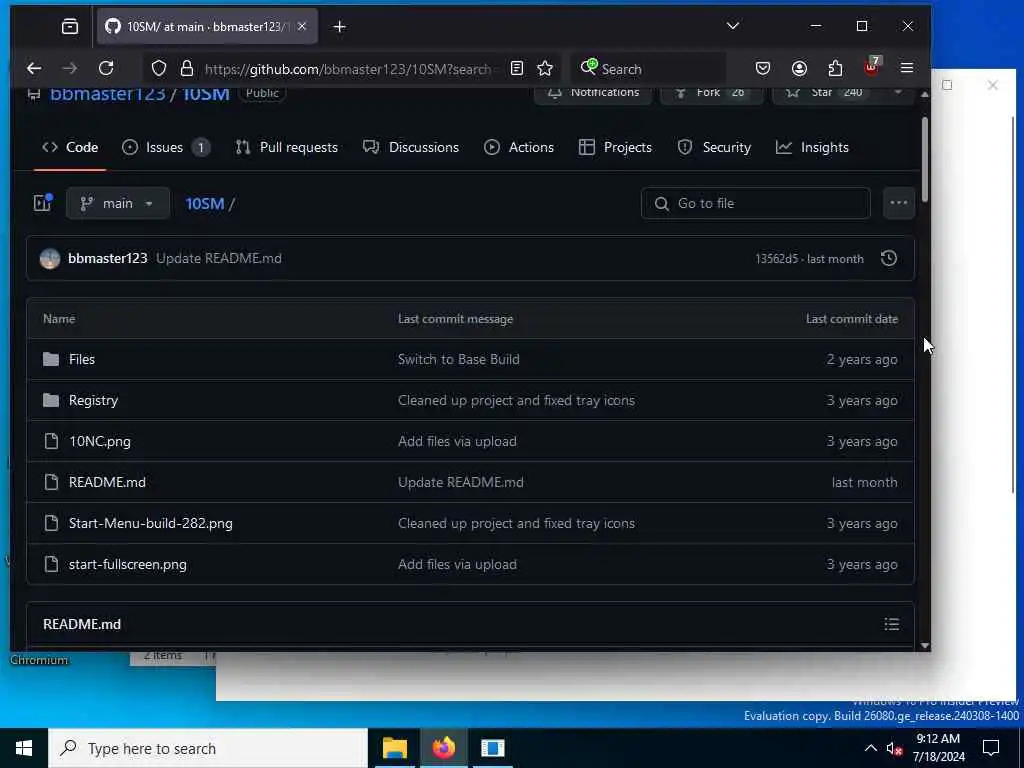The width and height of the screenshot is (1024, 768).
Task: Select the Code tab
Action: click(70, 148)
